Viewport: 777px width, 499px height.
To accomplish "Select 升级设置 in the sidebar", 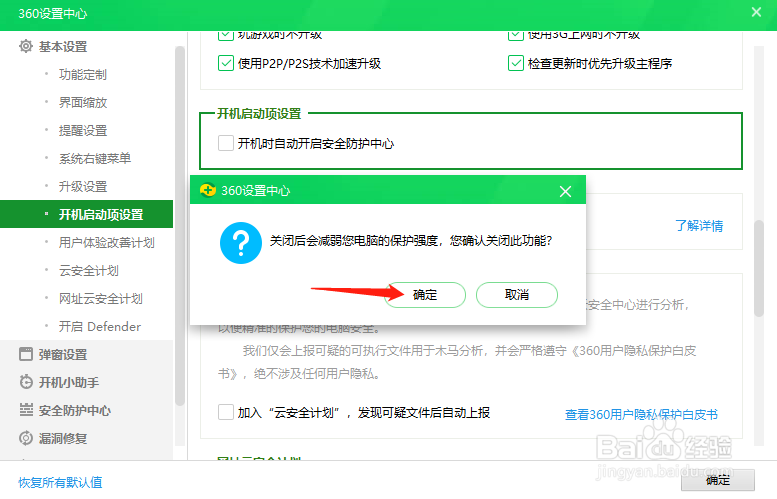I will pyautogui.click(x=83, y=186).
